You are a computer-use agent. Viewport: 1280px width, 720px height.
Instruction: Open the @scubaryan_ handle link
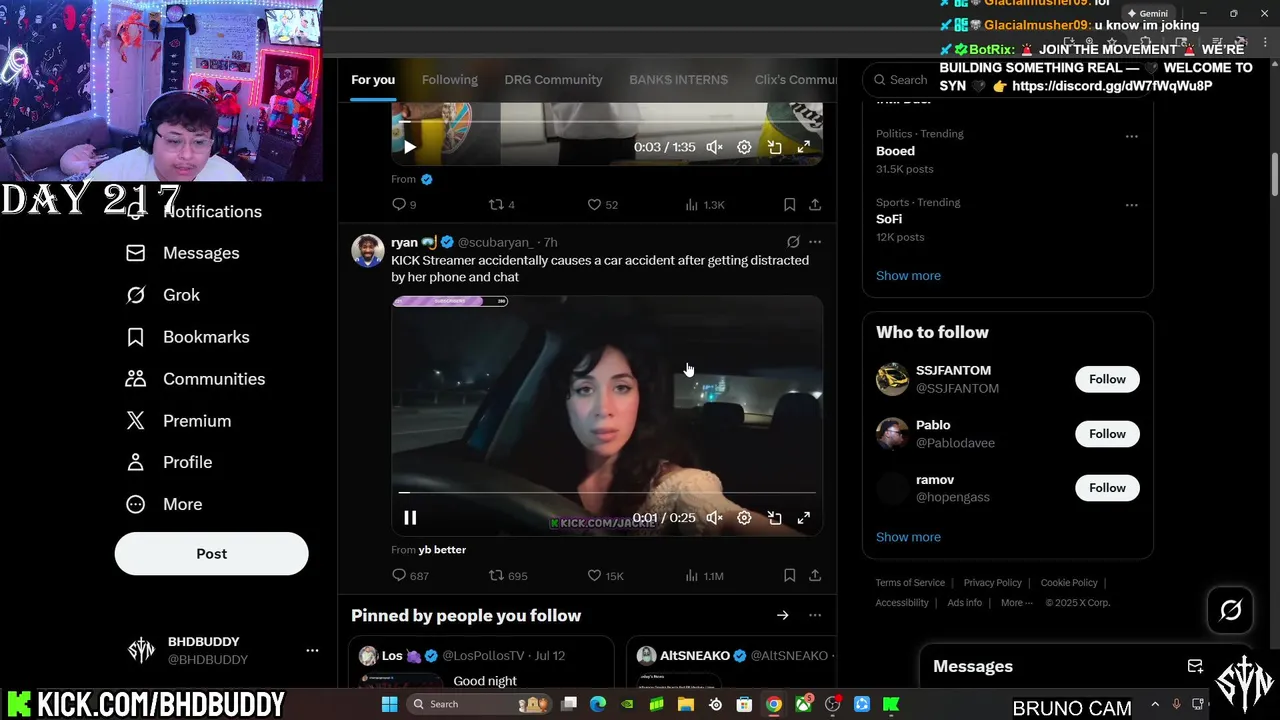tap(495, 242)
